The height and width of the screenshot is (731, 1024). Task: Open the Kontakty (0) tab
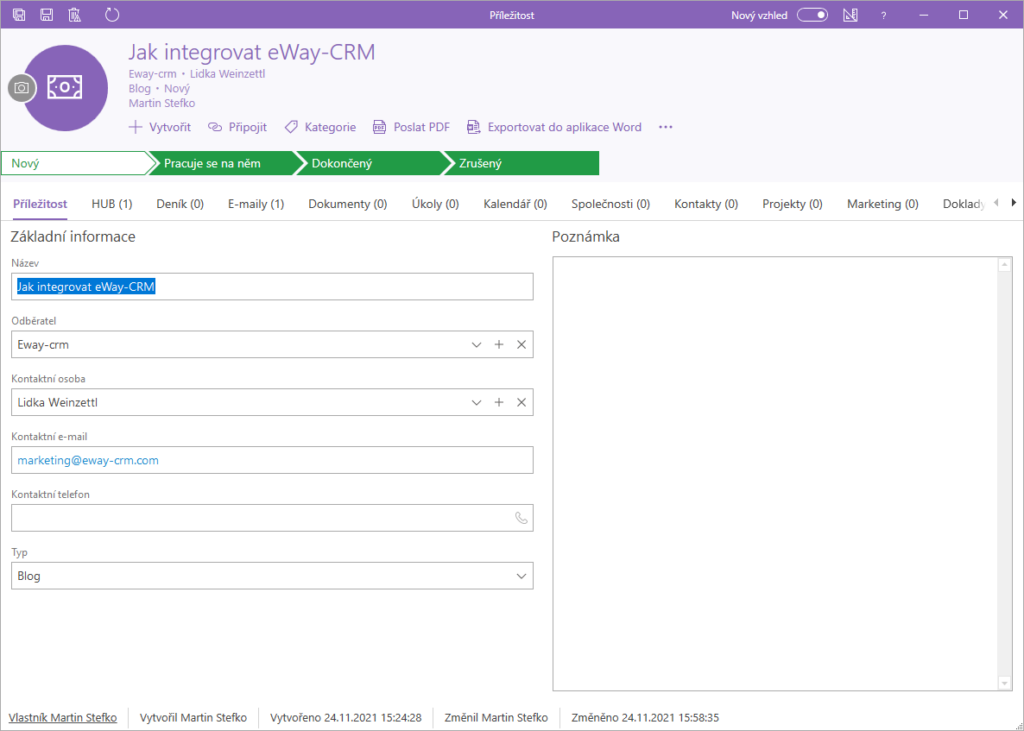(x=706, y=204)
